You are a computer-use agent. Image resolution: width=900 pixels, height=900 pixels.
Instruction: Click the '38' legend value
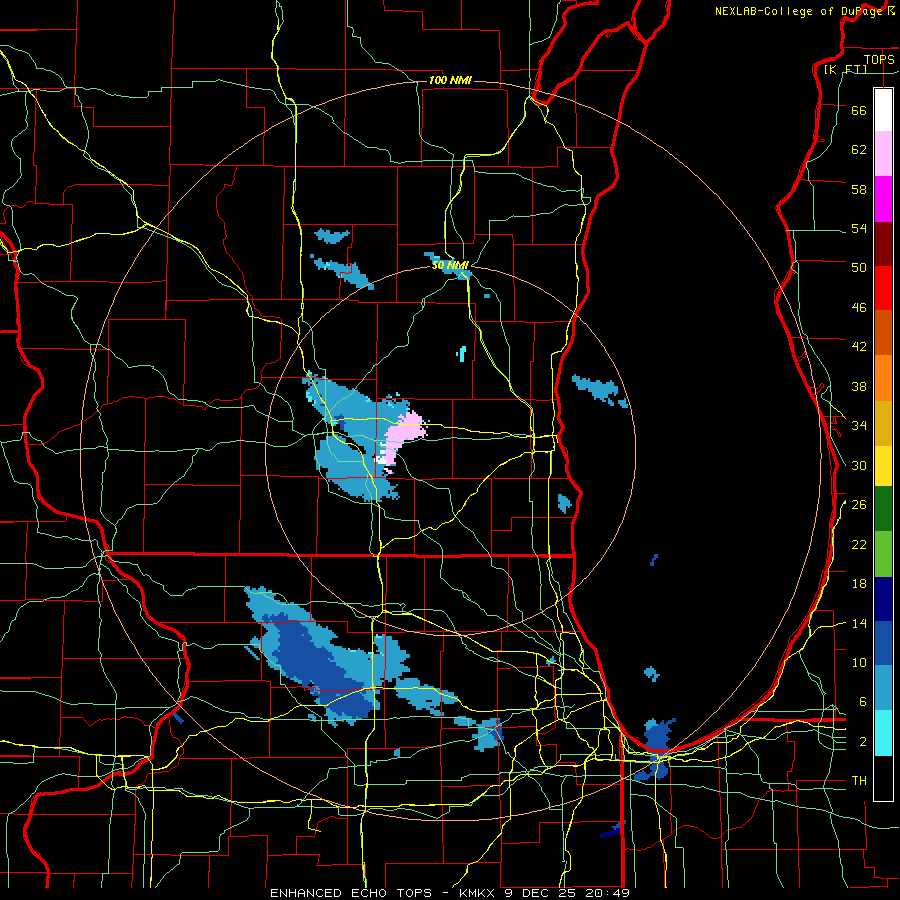[x=859, y=386]
